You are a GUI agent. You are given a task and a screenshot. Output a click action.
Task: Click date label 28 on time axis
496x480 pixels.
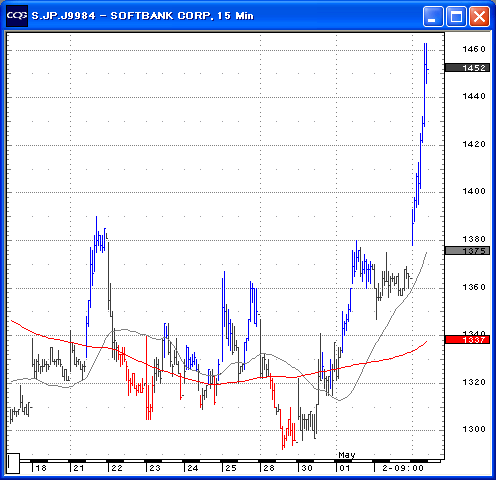tap(269, 468)
